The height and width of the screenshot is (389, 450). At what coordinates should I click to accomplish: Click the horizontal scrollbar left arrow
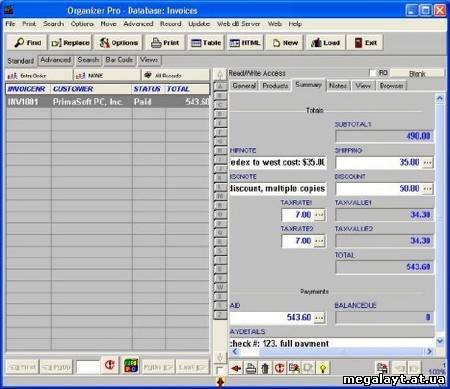235,351
